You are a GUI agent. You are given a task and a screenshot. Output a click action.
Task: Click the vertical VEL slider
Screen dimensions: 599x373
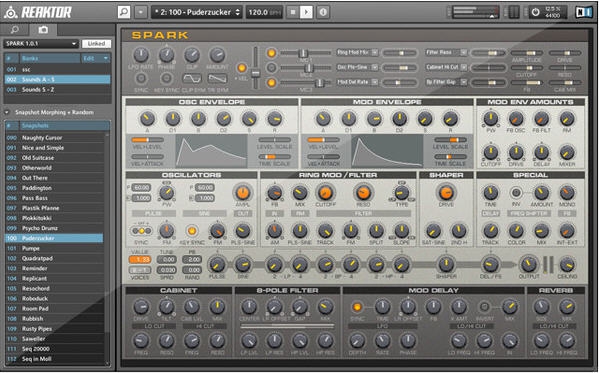pos(255,68)
